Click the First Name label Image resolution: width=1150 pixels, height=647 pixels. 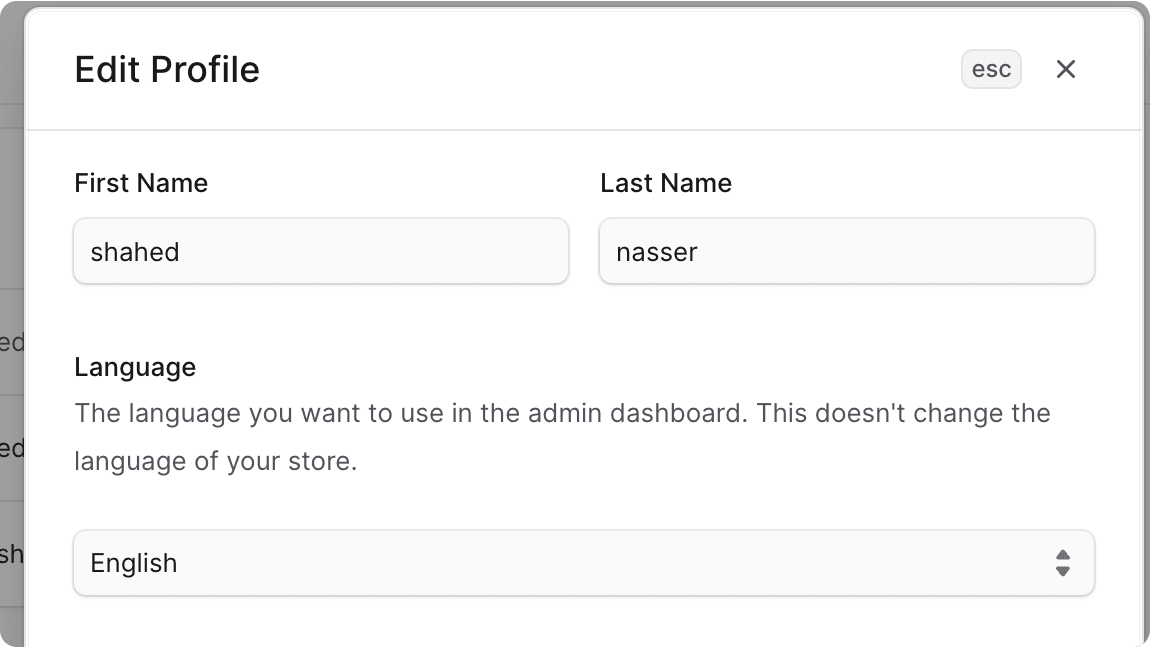(140, 183)
